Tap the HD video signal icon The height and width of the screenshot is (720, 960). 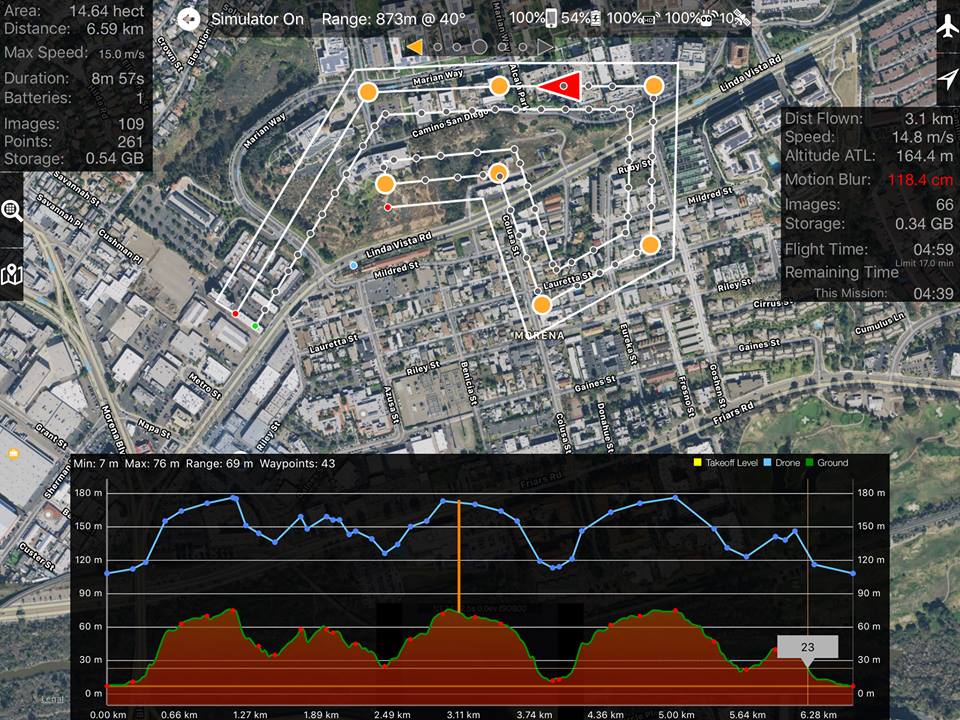[x=651, y=19]
